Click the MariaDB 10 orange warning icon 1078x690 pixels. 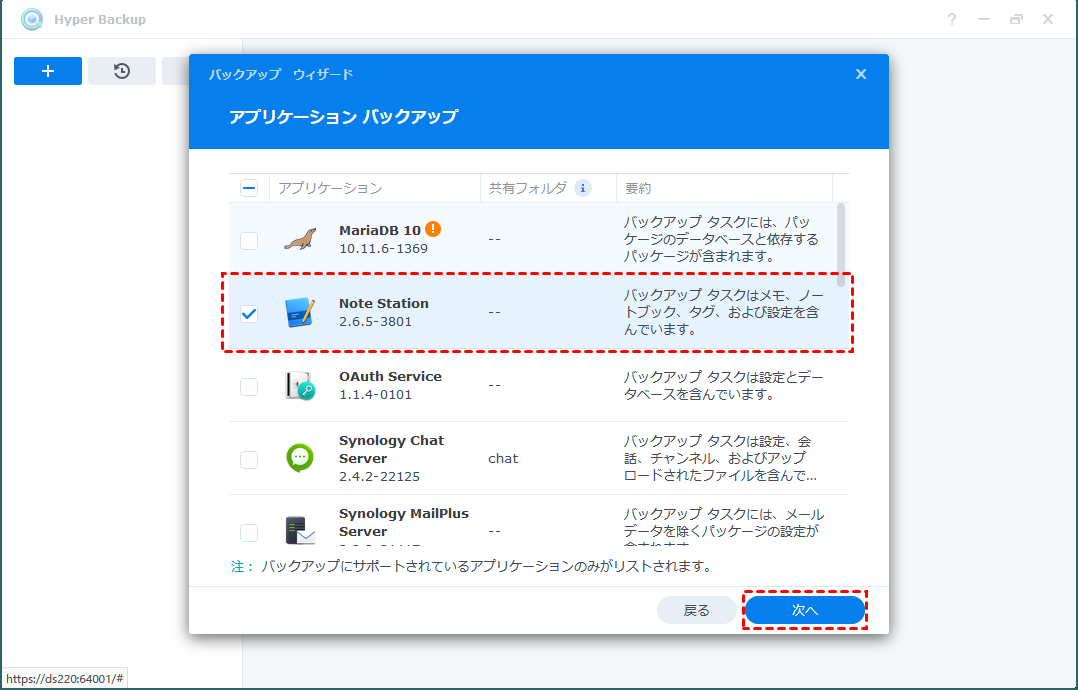[x=432, y=230]
